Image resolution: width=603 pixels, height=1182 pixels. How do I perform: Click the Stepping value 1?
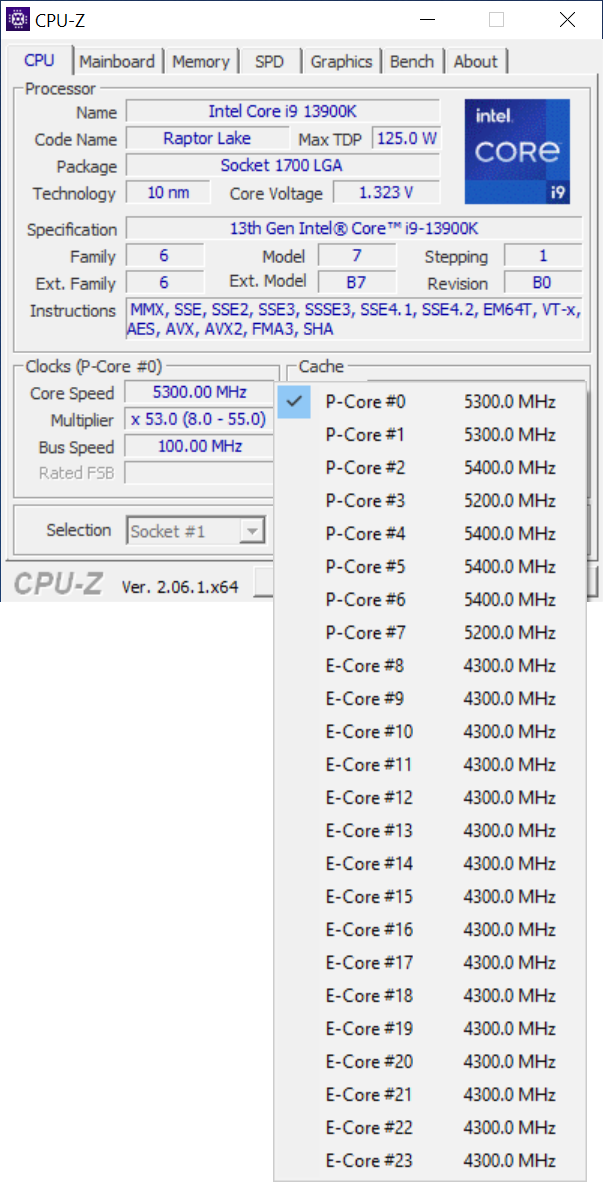(543, 256)
